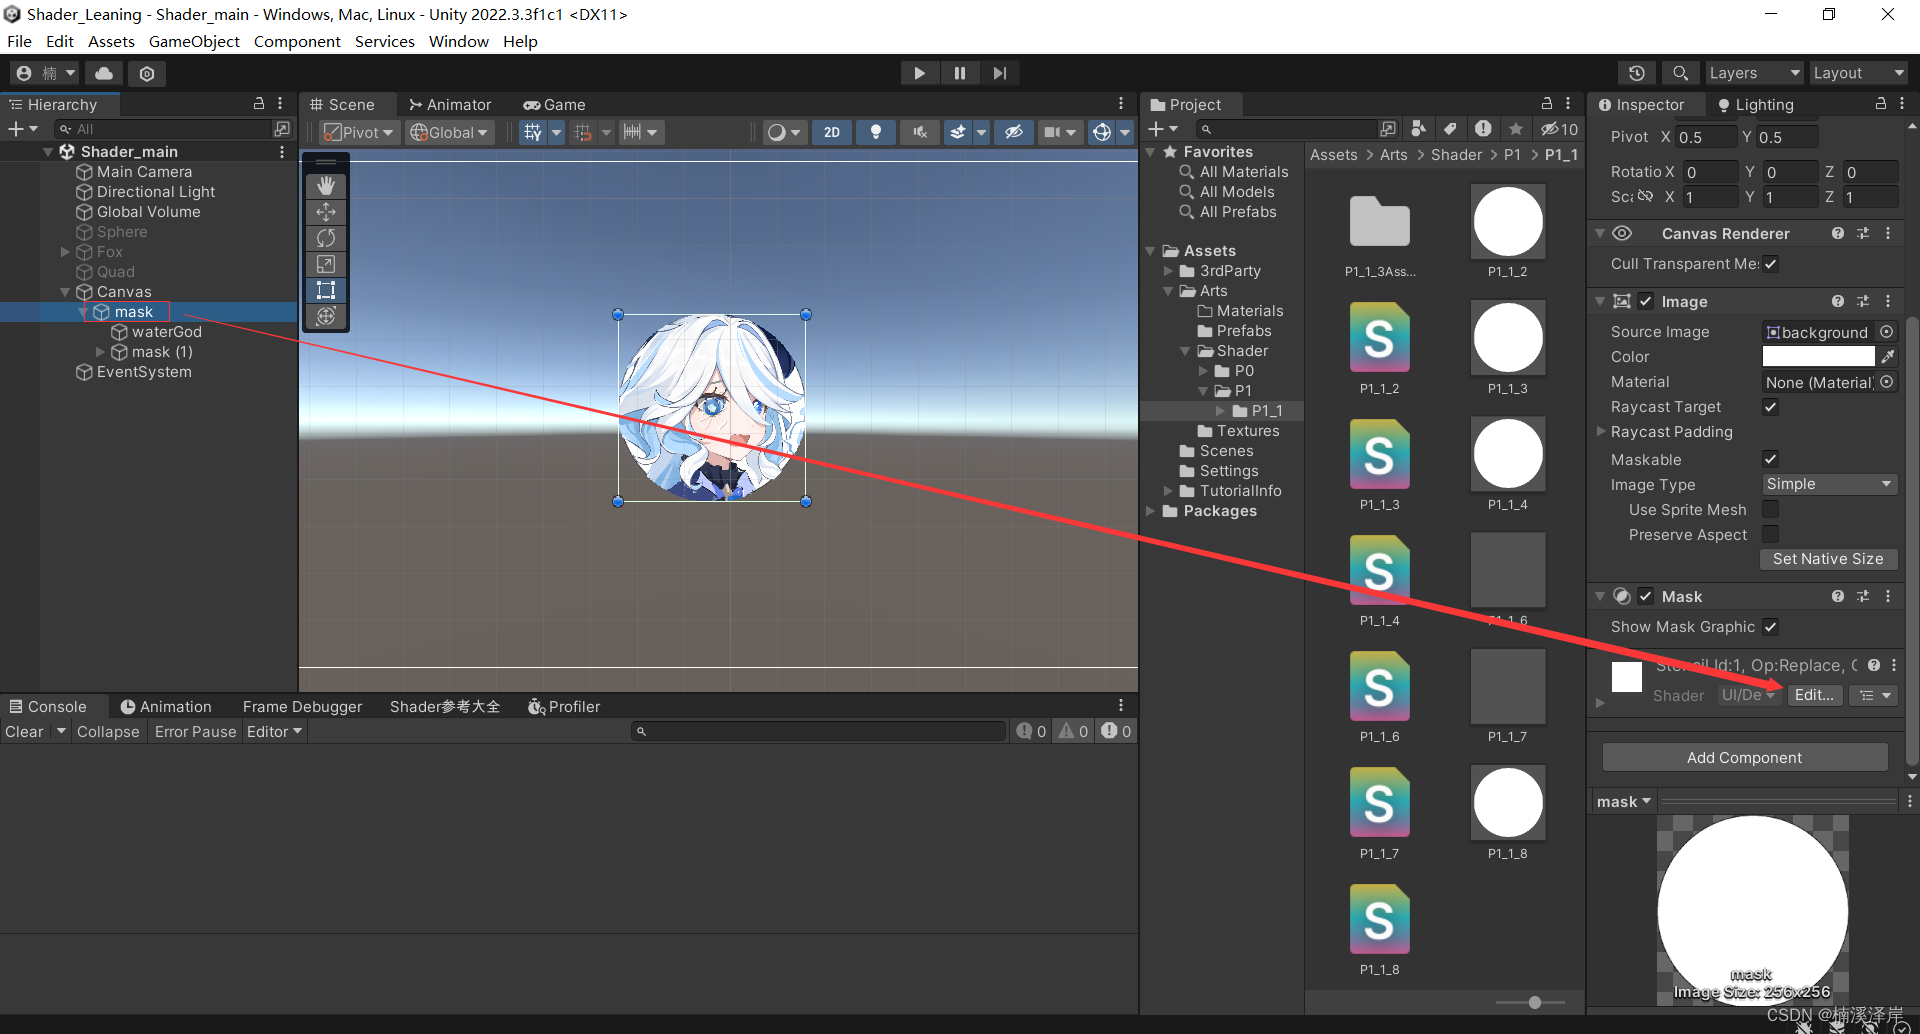Switch to the Game tab

click(x=555, y=104)
